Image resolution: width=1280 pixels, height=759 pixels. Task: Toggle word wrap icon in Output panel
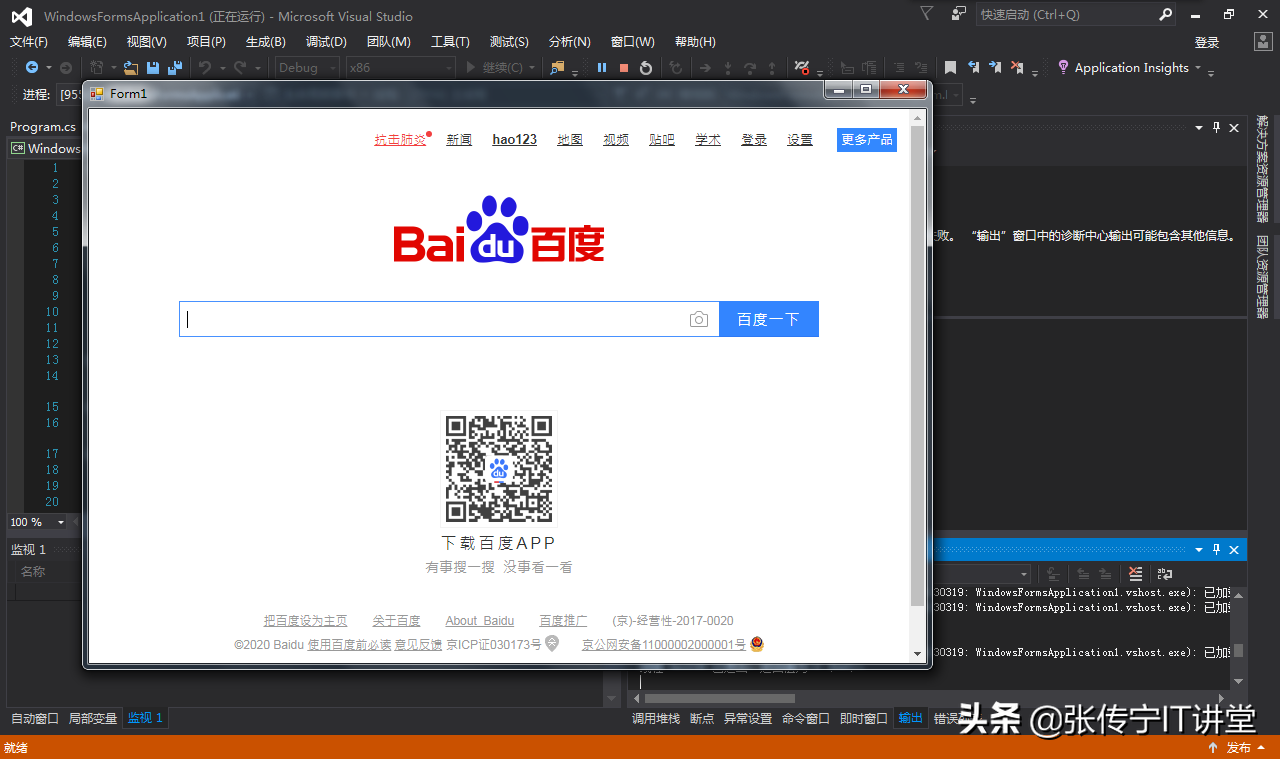(1165, 574)
